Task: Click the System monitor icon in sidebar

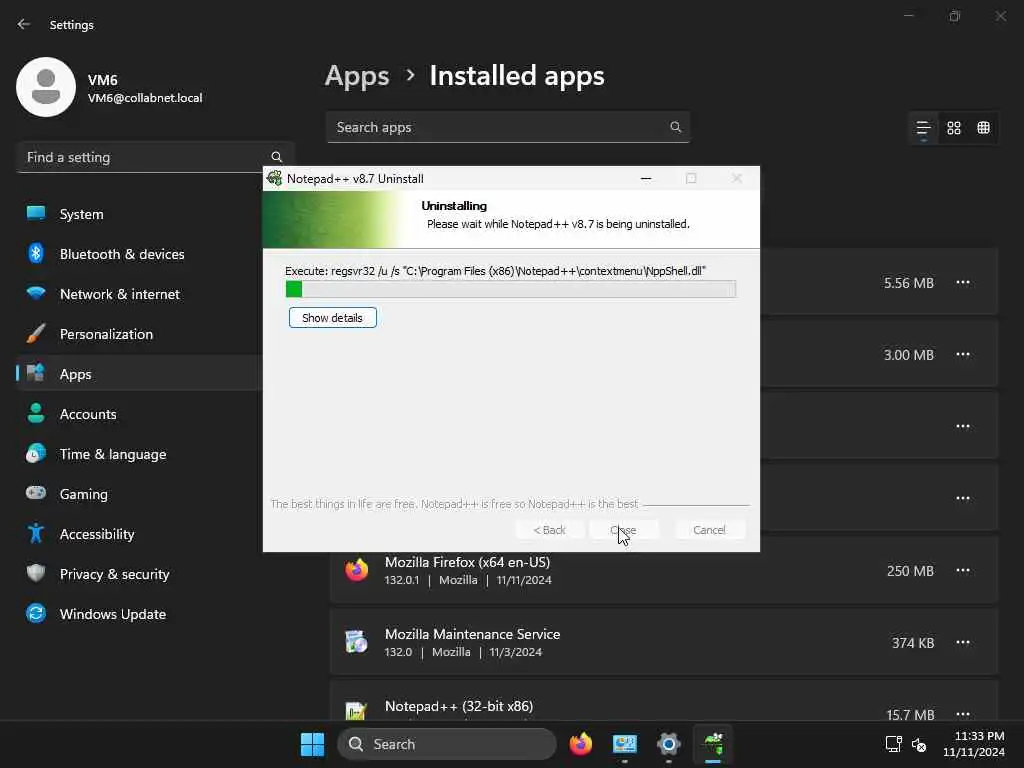Action: tap(36, 213)
